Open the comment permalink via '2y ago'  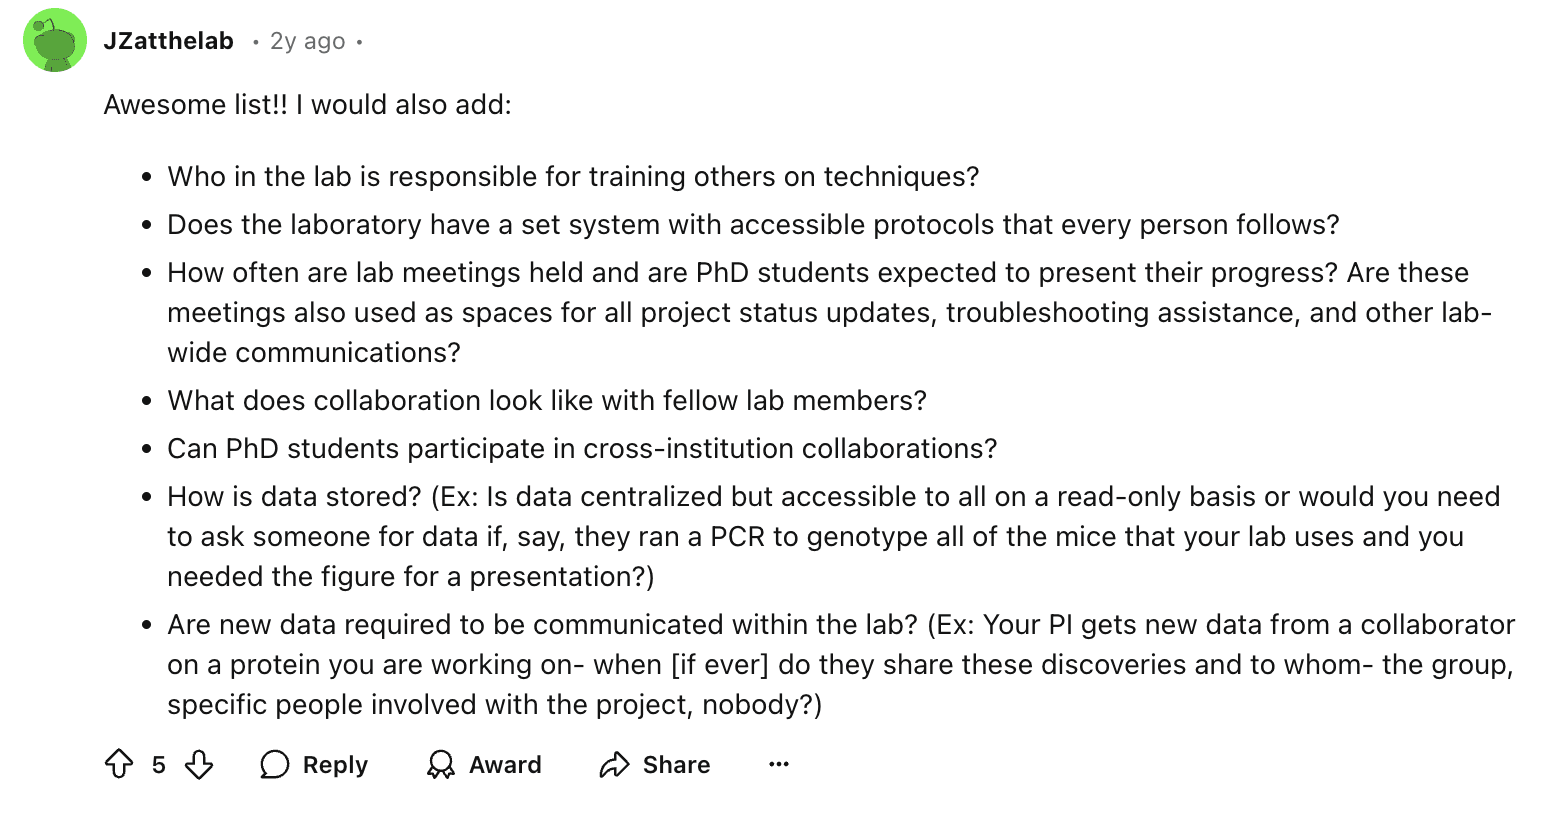pyautogui.click(x=307, y=41)
